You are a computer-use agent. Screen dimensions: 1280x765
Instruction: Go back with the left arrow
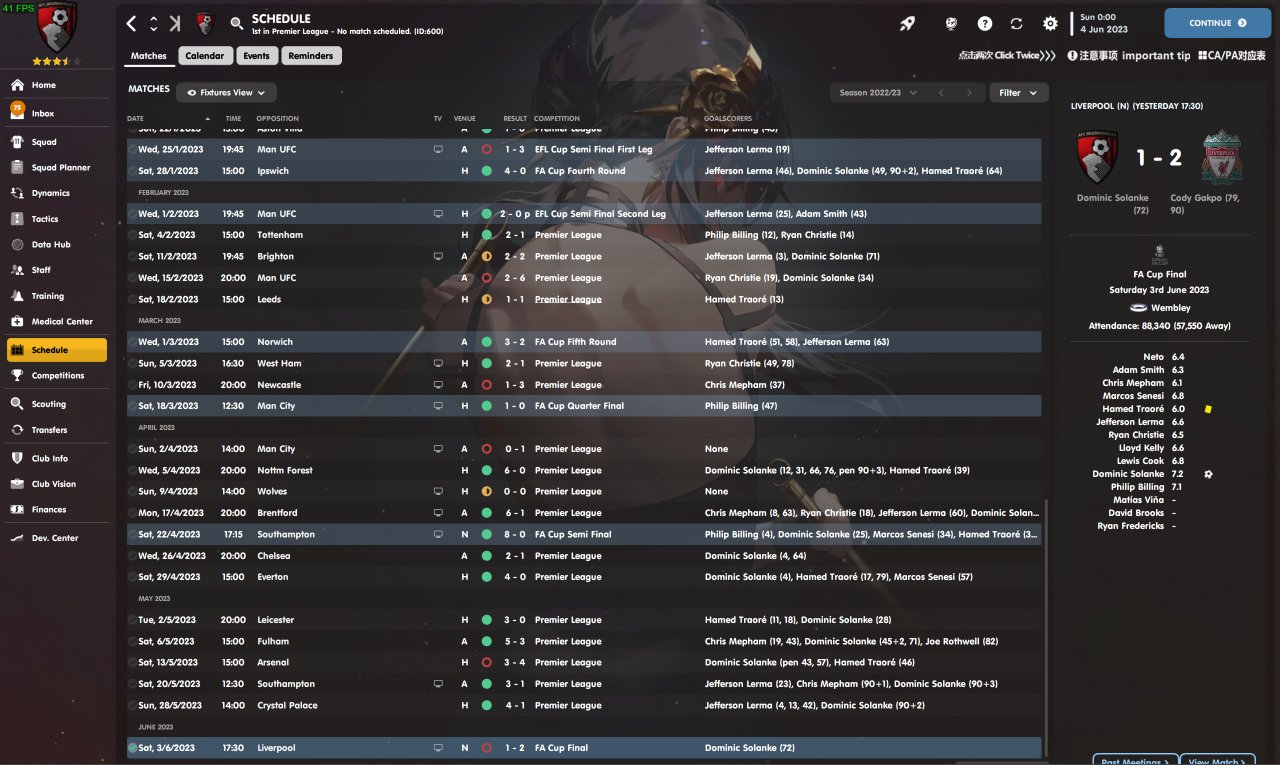tap(132, 23)
